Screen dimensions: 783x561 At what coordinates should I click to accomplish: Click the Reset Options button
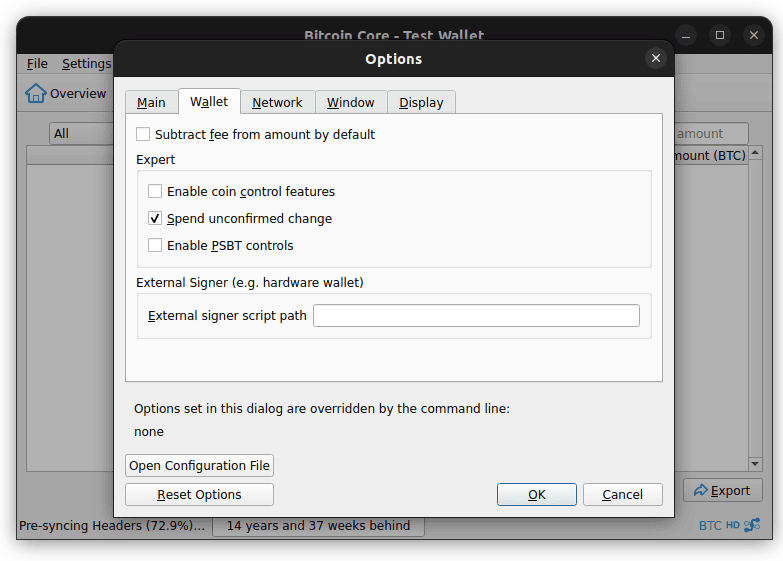coord(199,495)
